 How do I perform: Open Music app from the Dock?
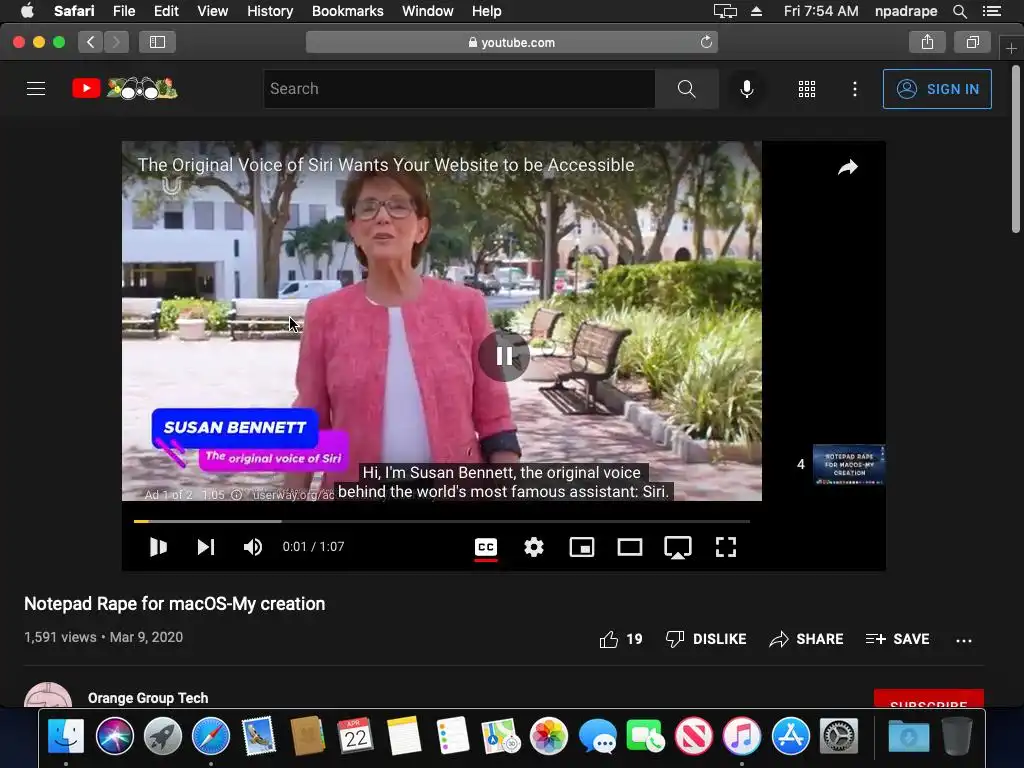[742, 736]
